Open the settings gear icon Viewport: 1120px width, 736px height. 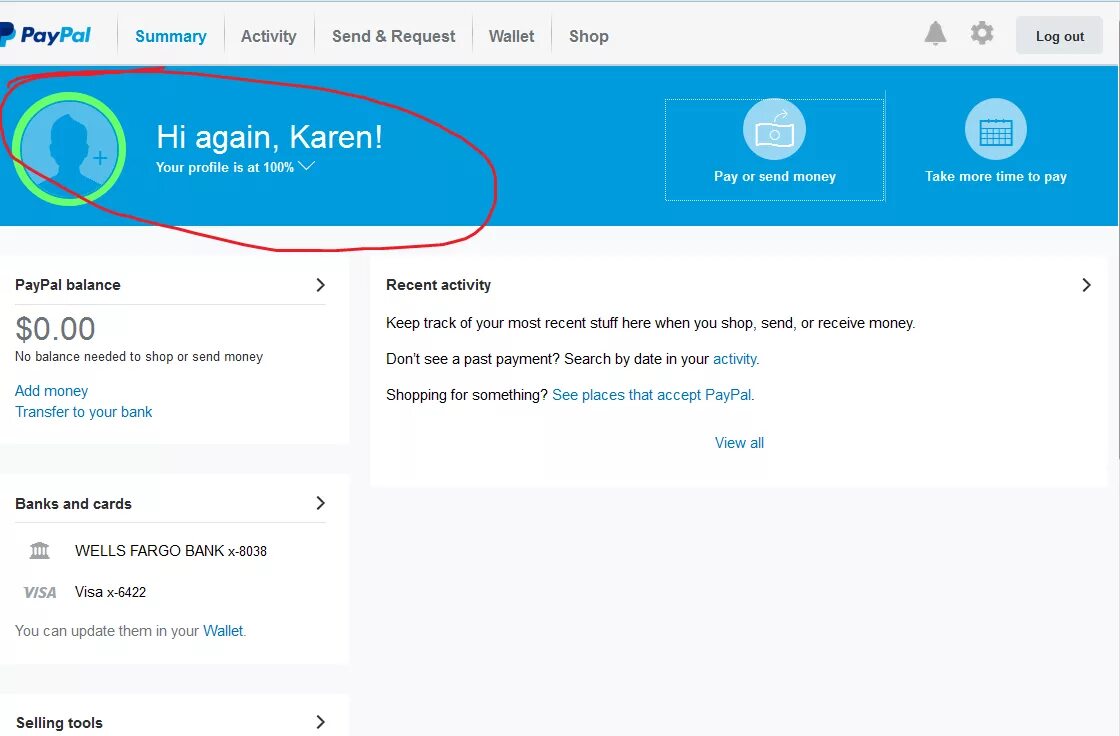click(982, 33)
